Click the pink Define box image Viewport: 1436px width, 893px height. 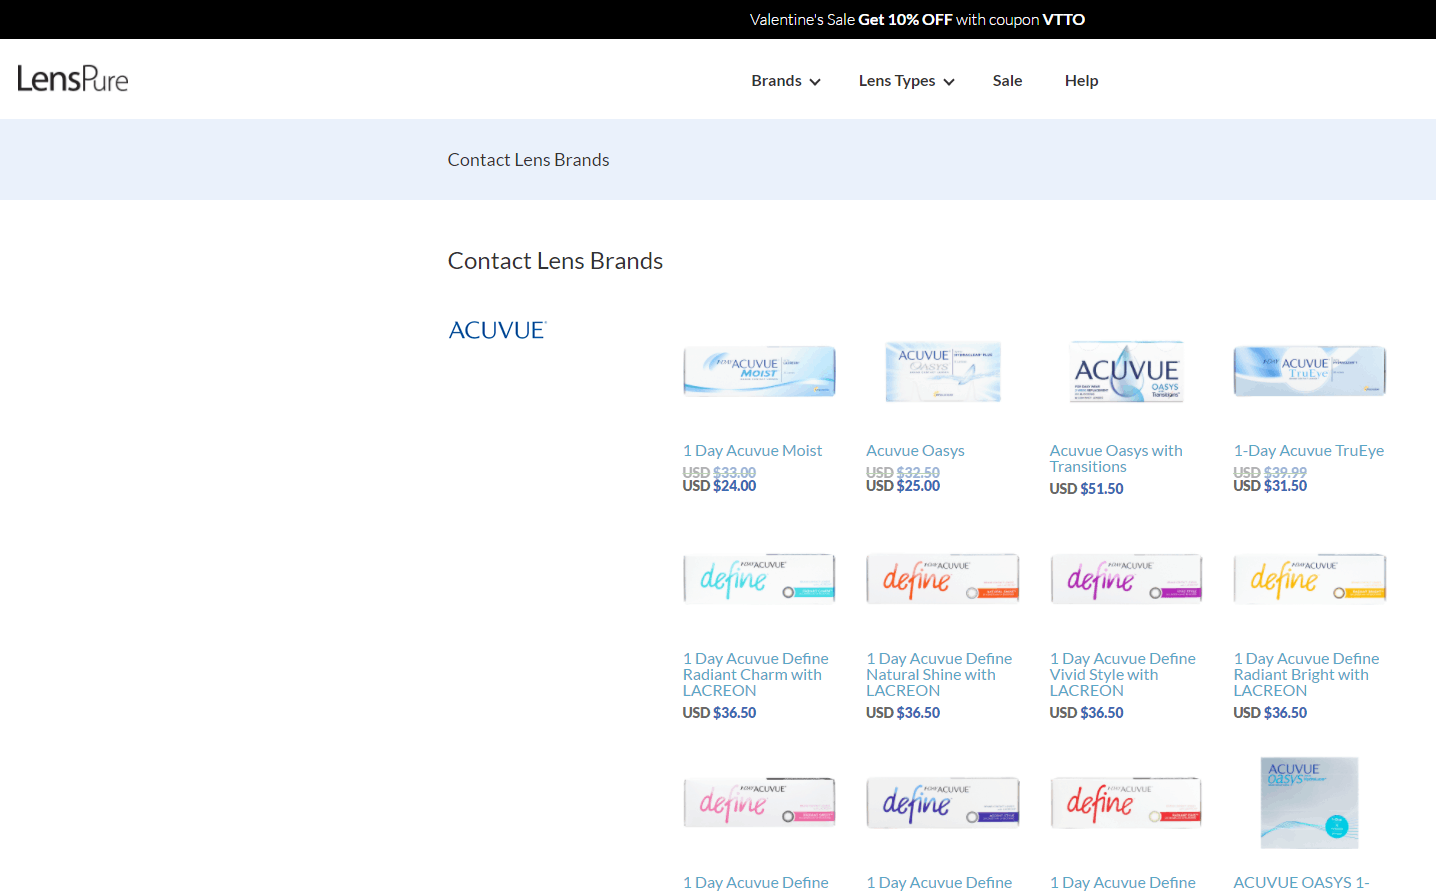pos(759,803)
